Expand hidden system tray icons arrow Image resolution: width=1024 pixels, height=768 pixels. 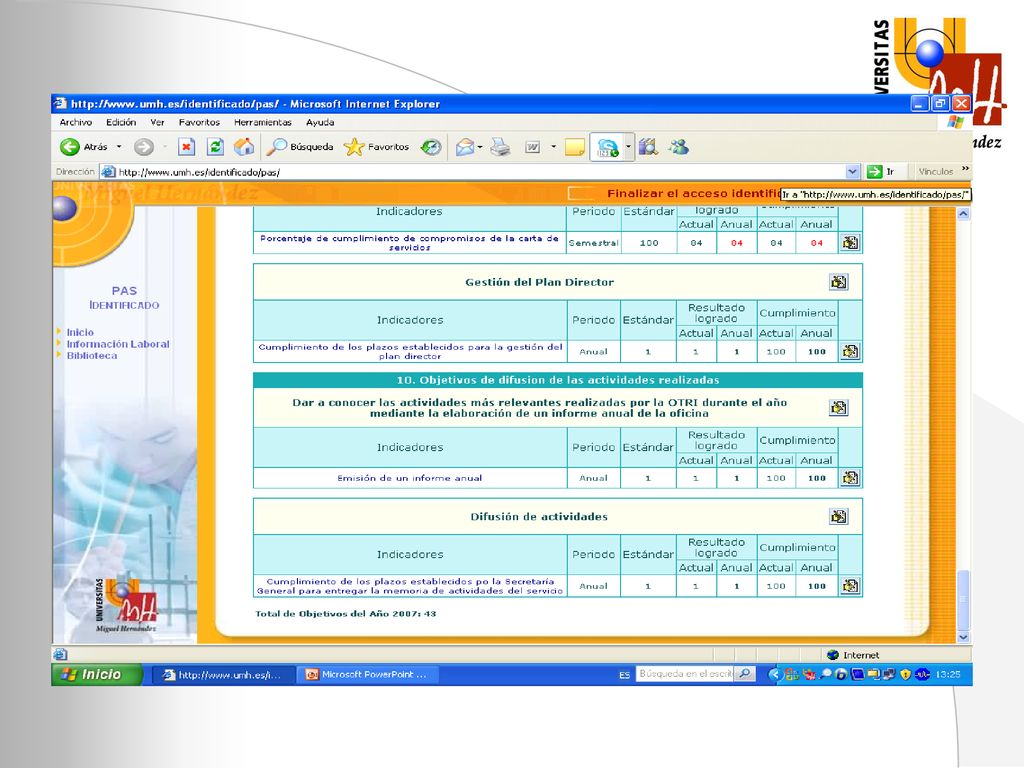(x=774, y=674)
